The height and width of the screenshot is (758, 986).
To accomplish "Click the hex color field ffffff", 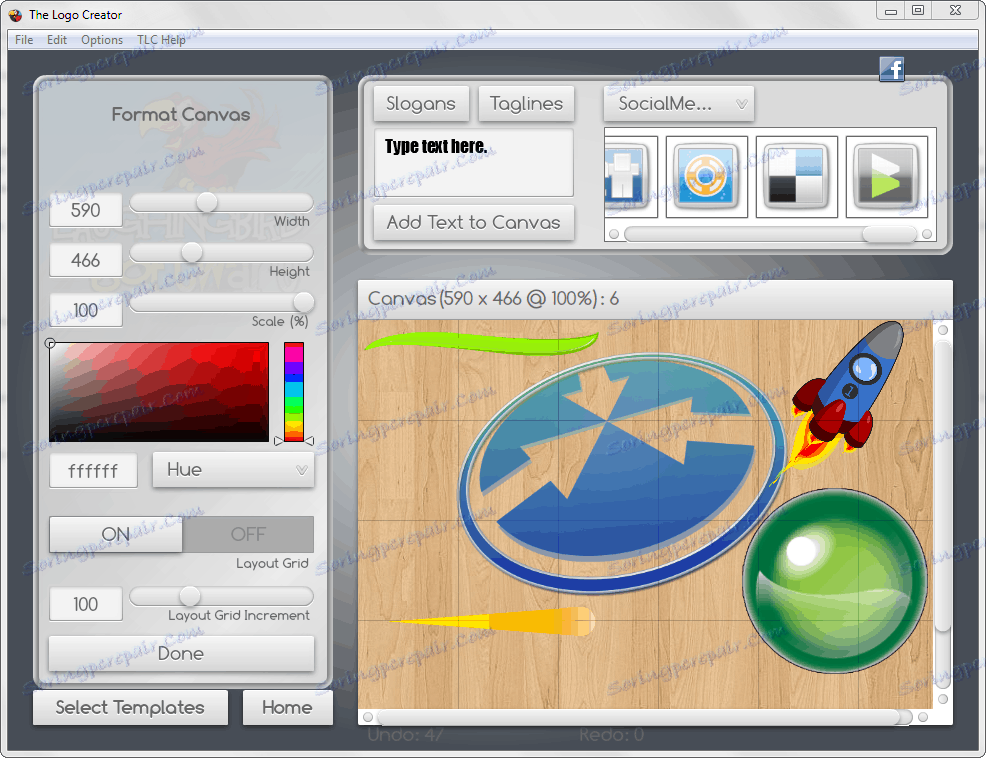I will coord(93,471).
